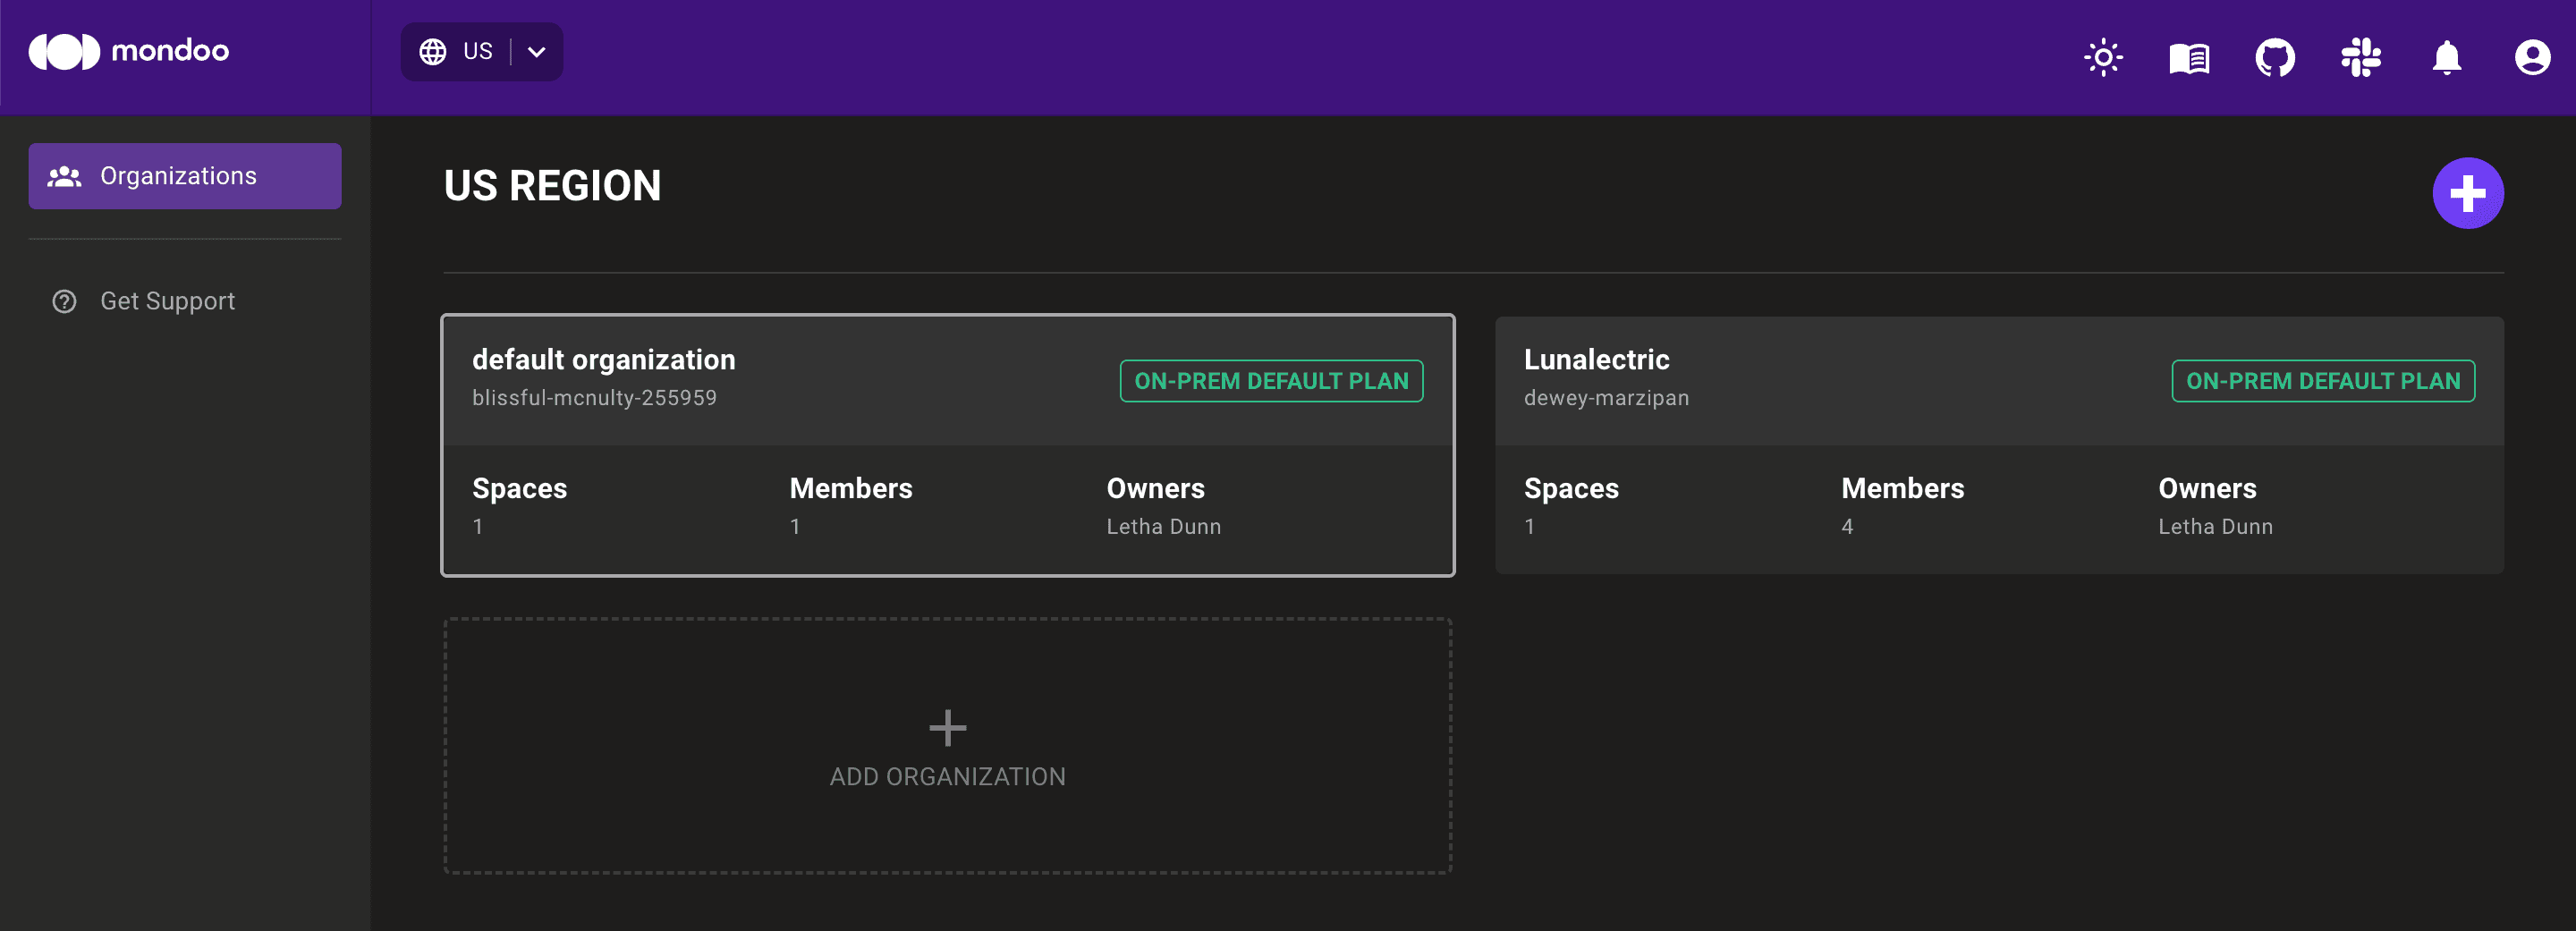Click the globe icon in the region selector
This screenshot has height=931, width=2576.
pos(432,51)
